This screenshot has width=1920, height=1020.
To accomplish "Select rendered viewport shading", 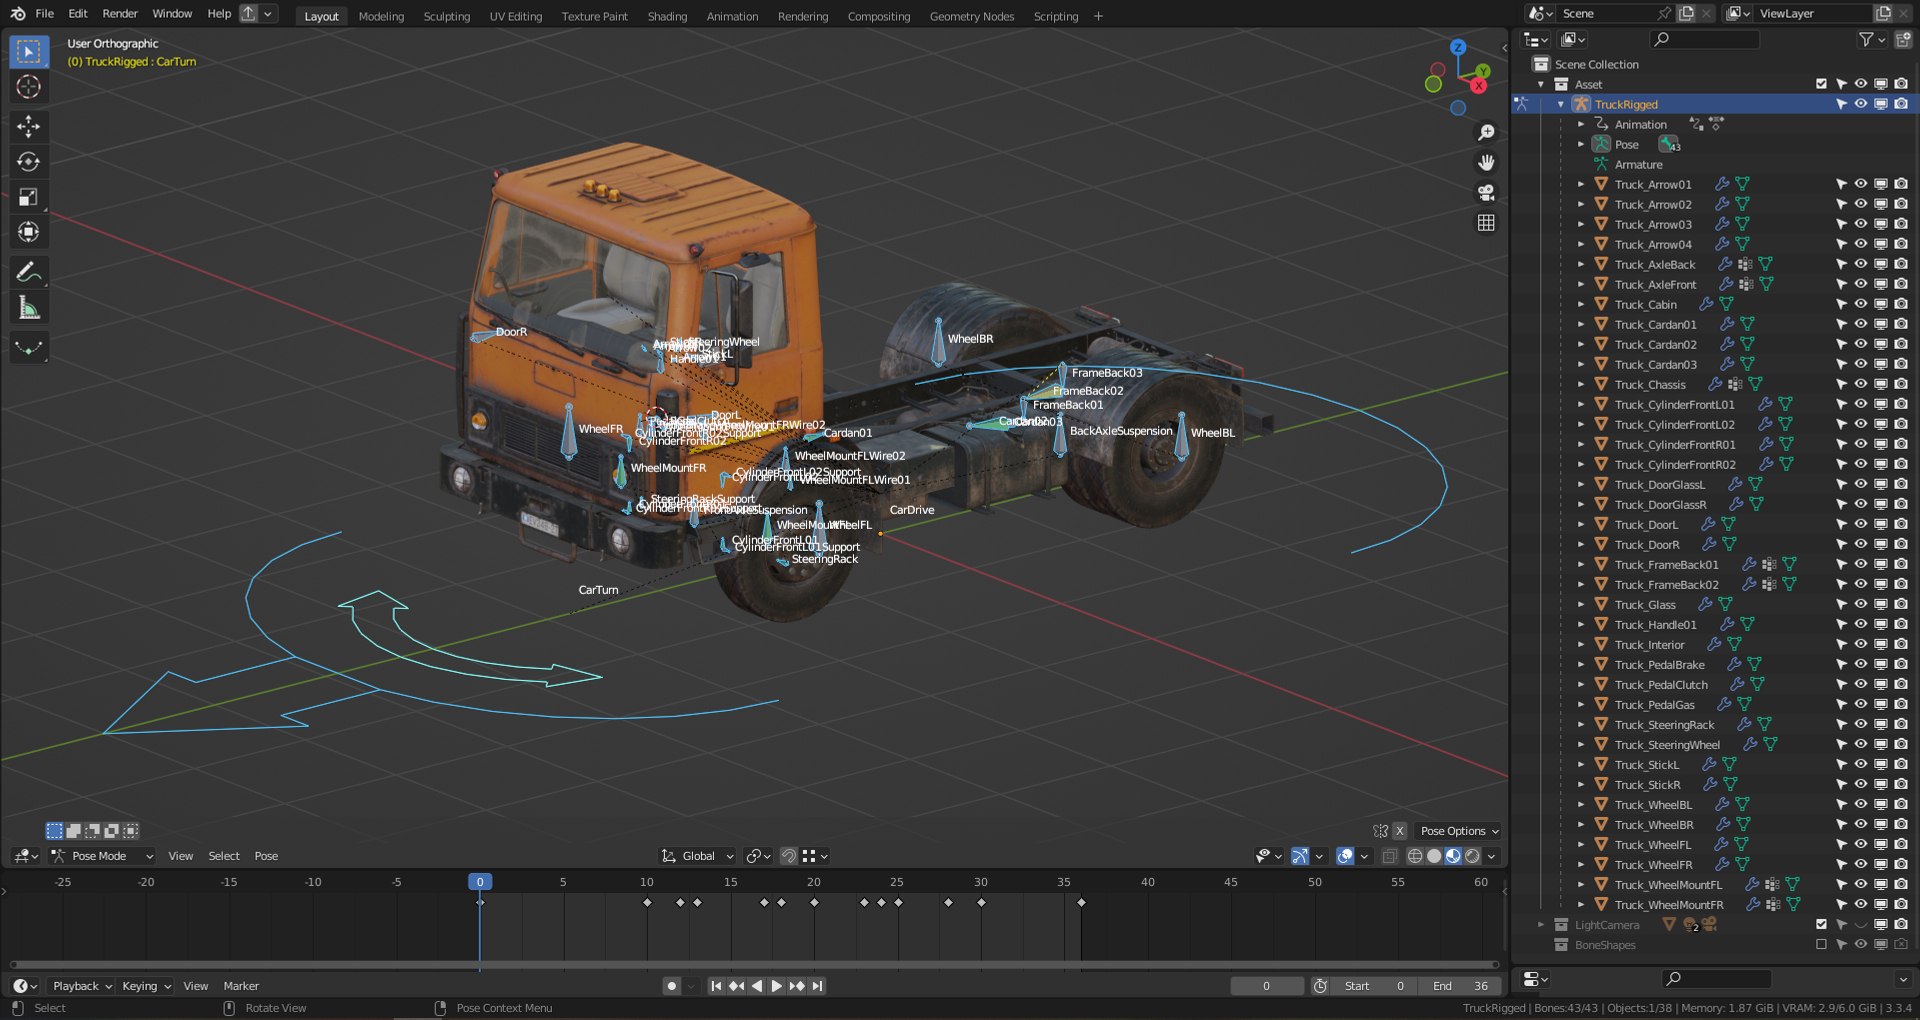I will point(1472,856).
